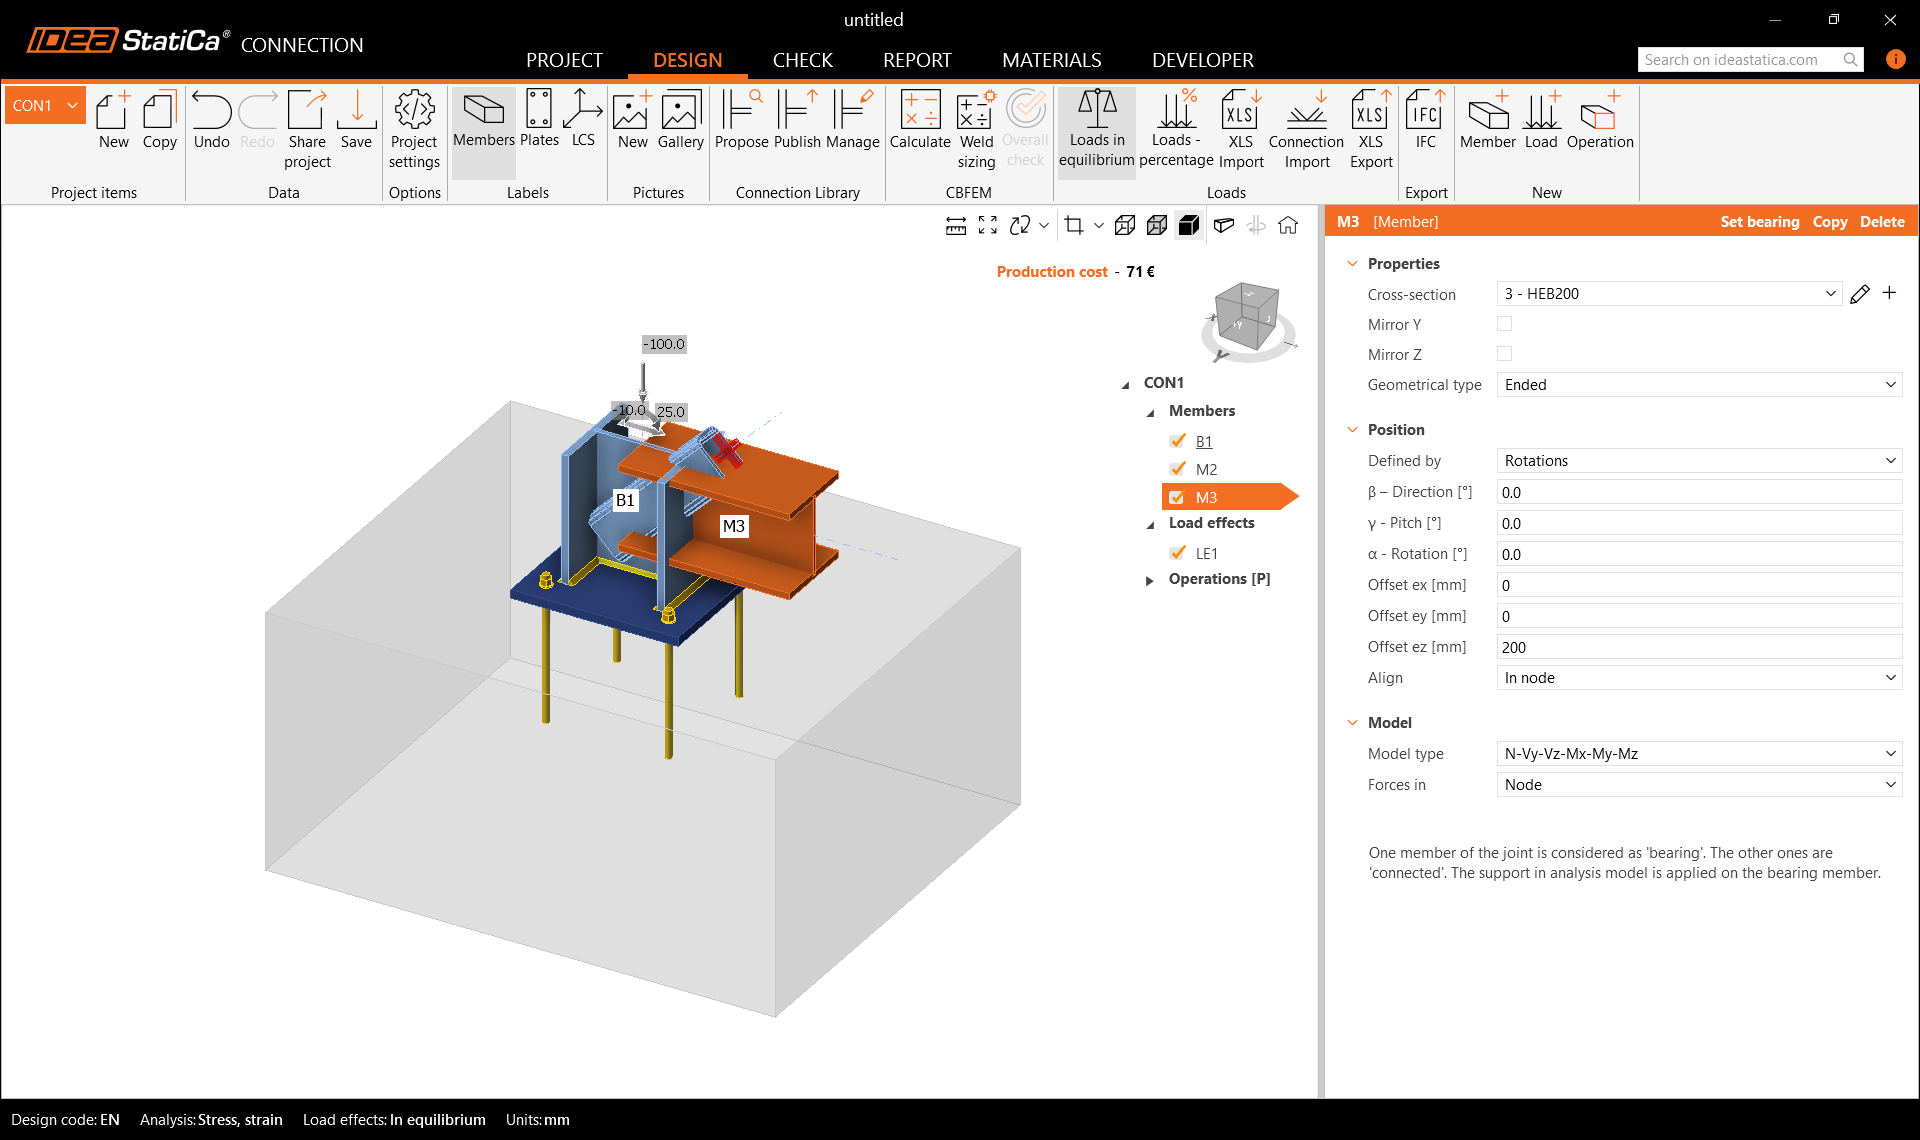Click the Offset ez input field
This screenshot has height=1140, width=1920.
coord(1698,647)
